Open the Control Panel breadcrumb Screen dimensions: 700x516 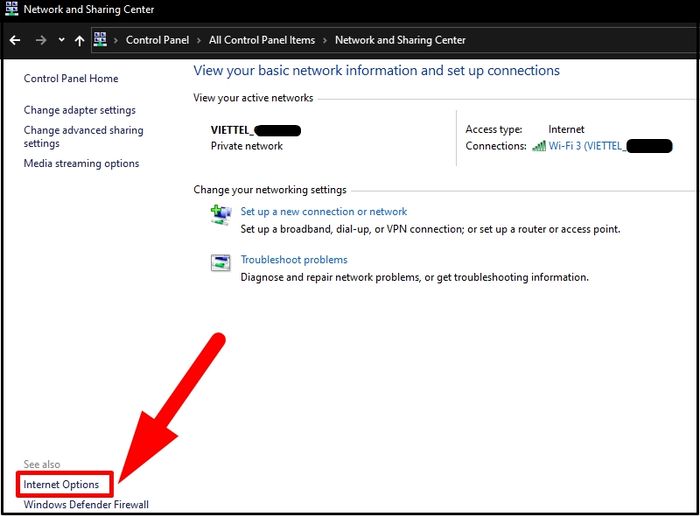tap(158, 40)
